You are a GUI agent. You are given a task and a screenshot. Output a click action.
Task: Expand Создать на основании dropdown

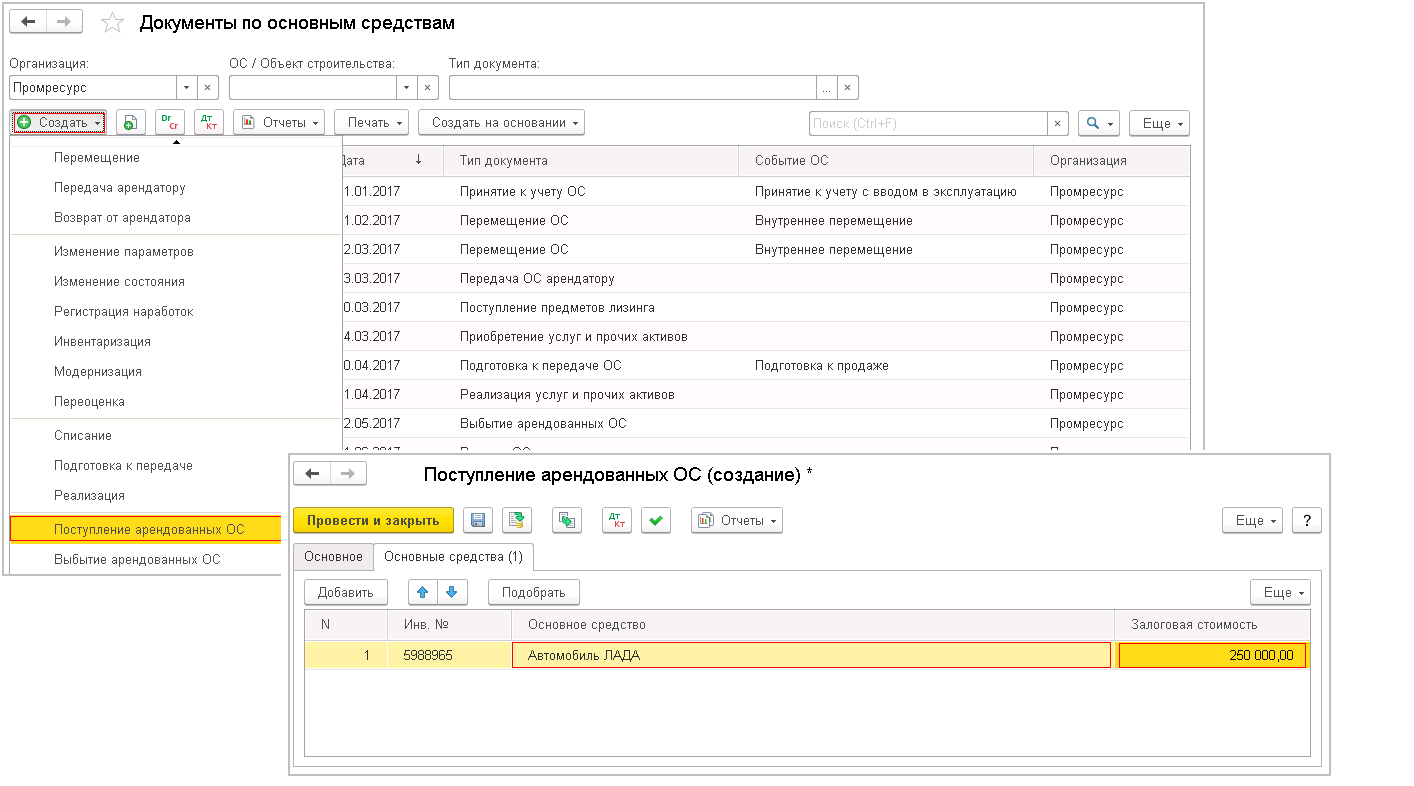pyautogui.click(x=501, y=122)
